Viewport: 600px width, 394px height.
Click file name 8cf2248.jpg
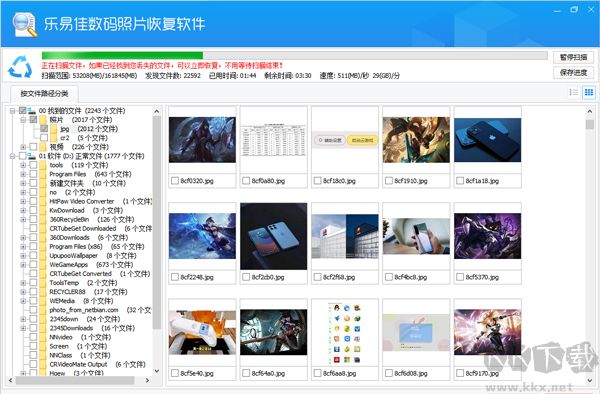click(197, 277)
